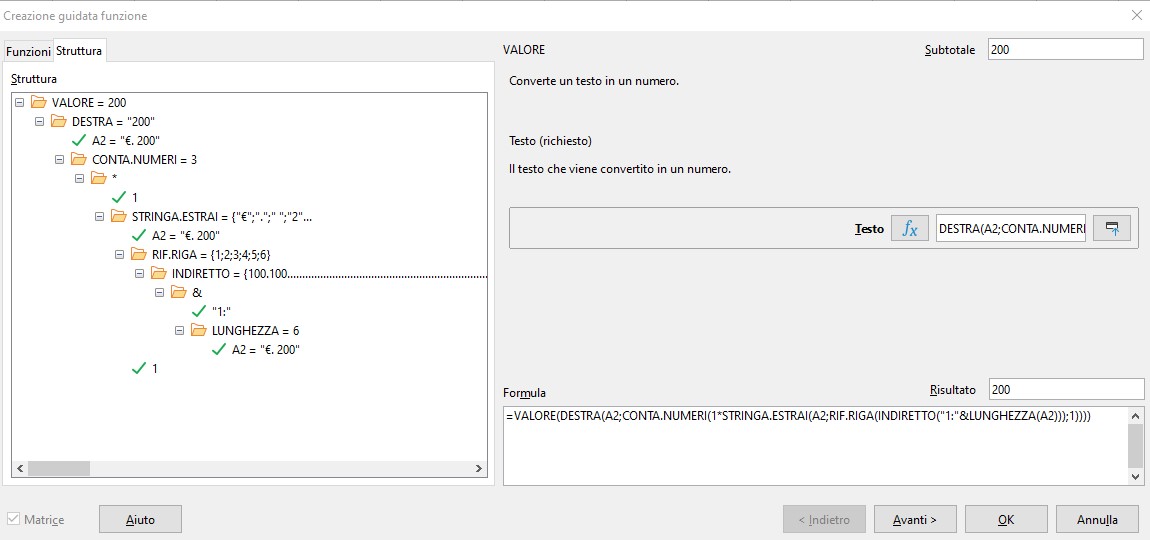Click the folder icon of INDIRETTO node
Screen dimensions: 1150x540
[x=159, y=273]
